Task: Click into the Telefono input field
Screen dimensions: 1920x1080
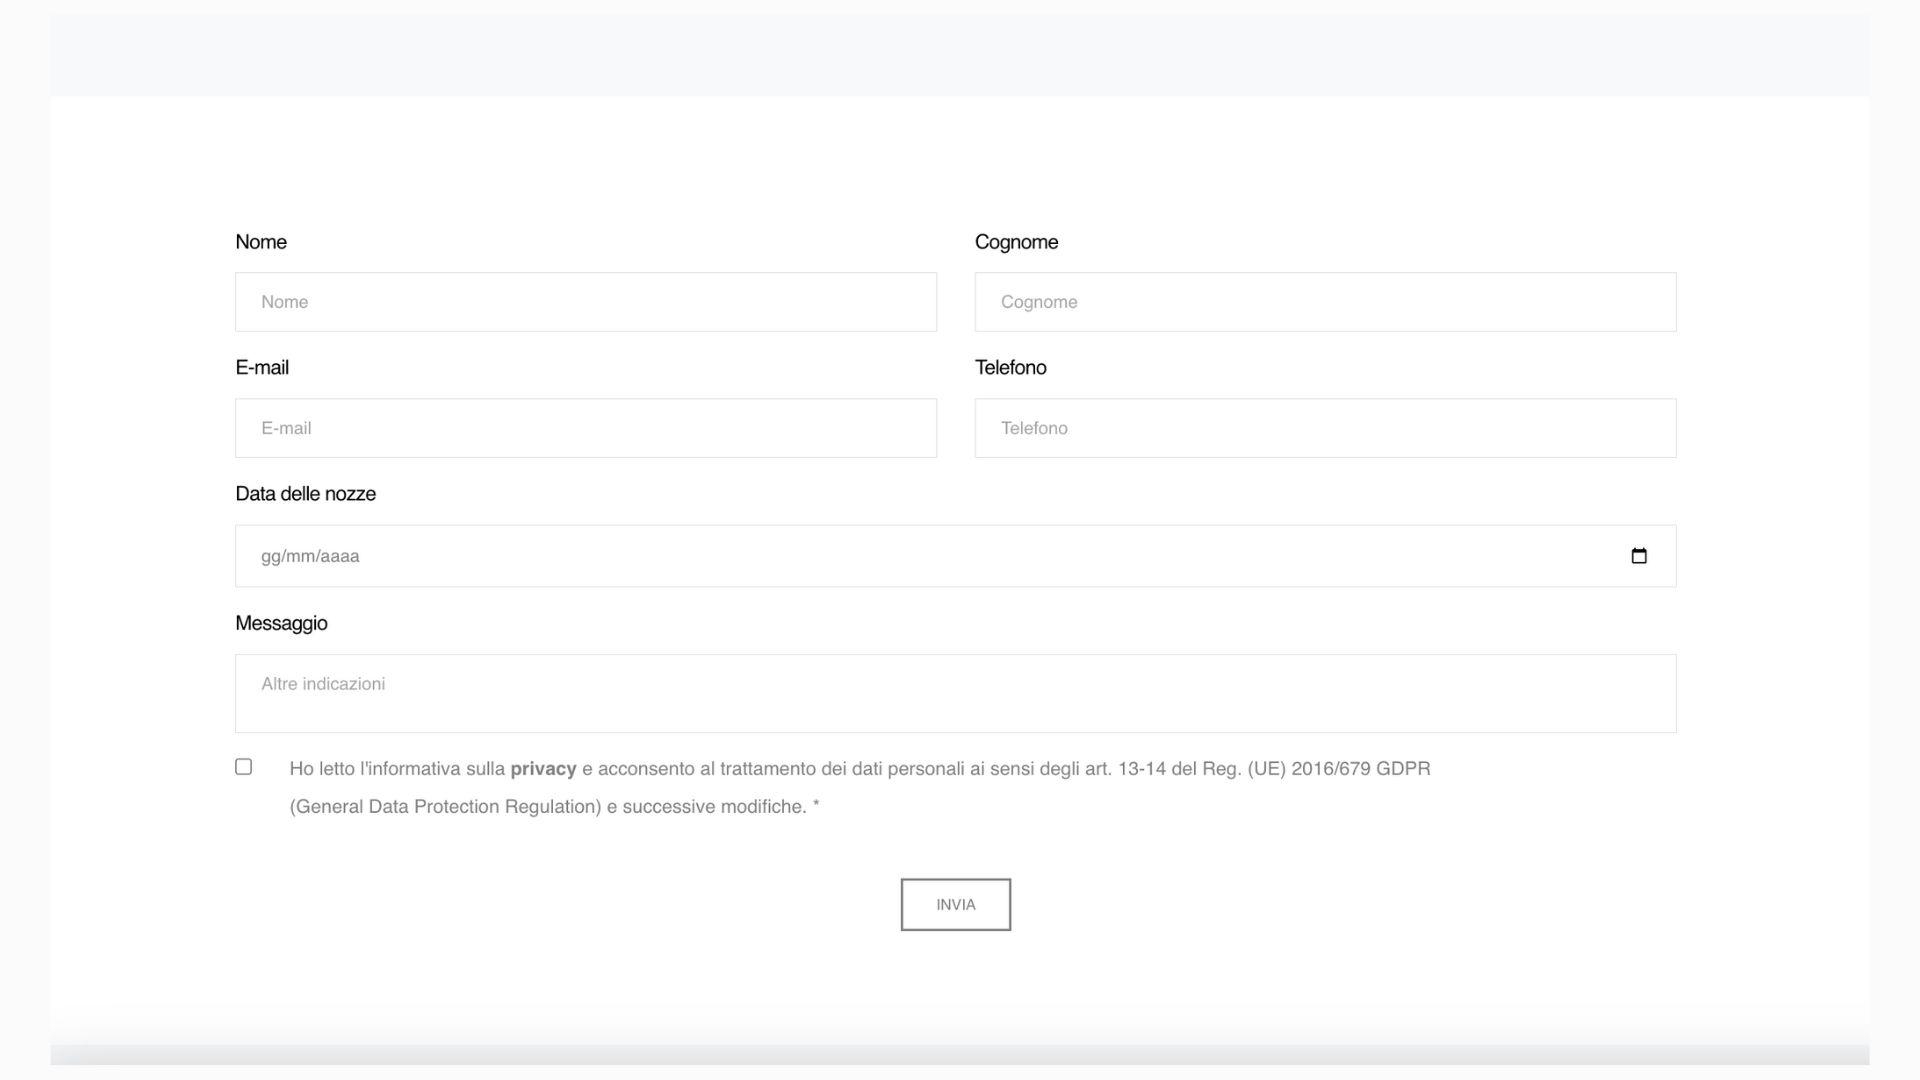Action: 1325,428
